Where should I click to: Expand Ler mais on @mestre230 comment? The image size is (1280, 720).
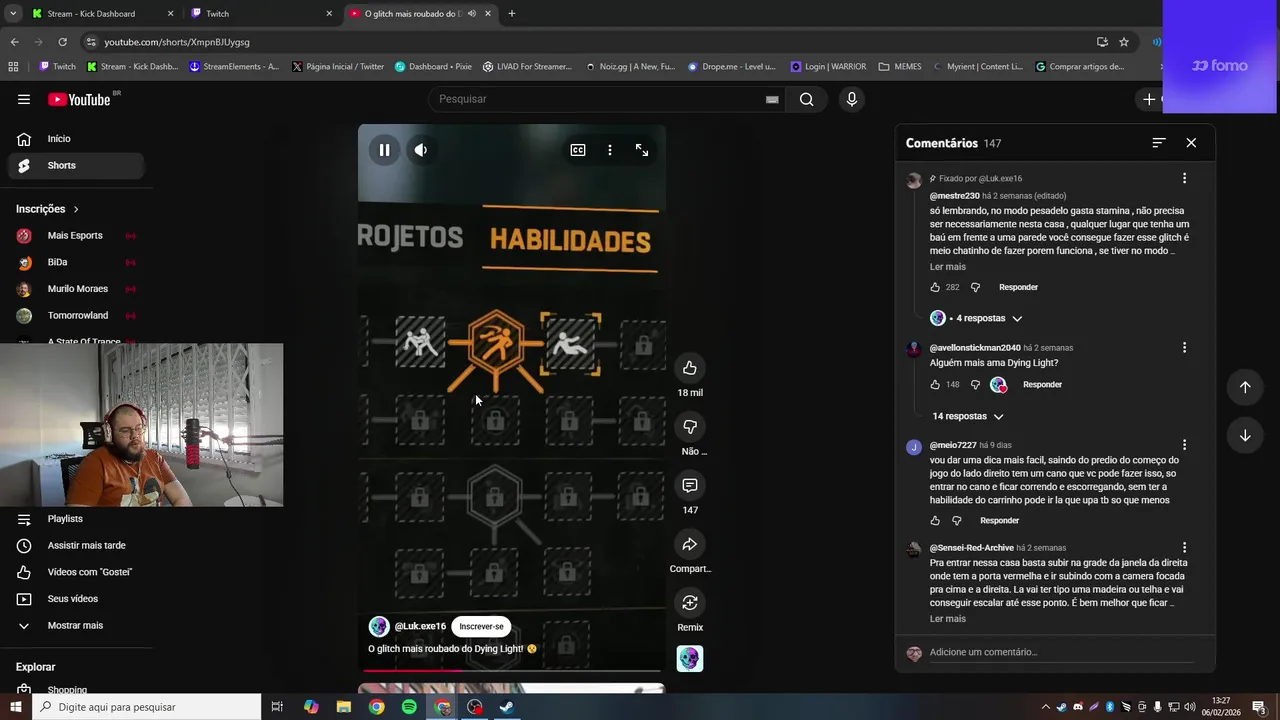[x=948, y=267]
